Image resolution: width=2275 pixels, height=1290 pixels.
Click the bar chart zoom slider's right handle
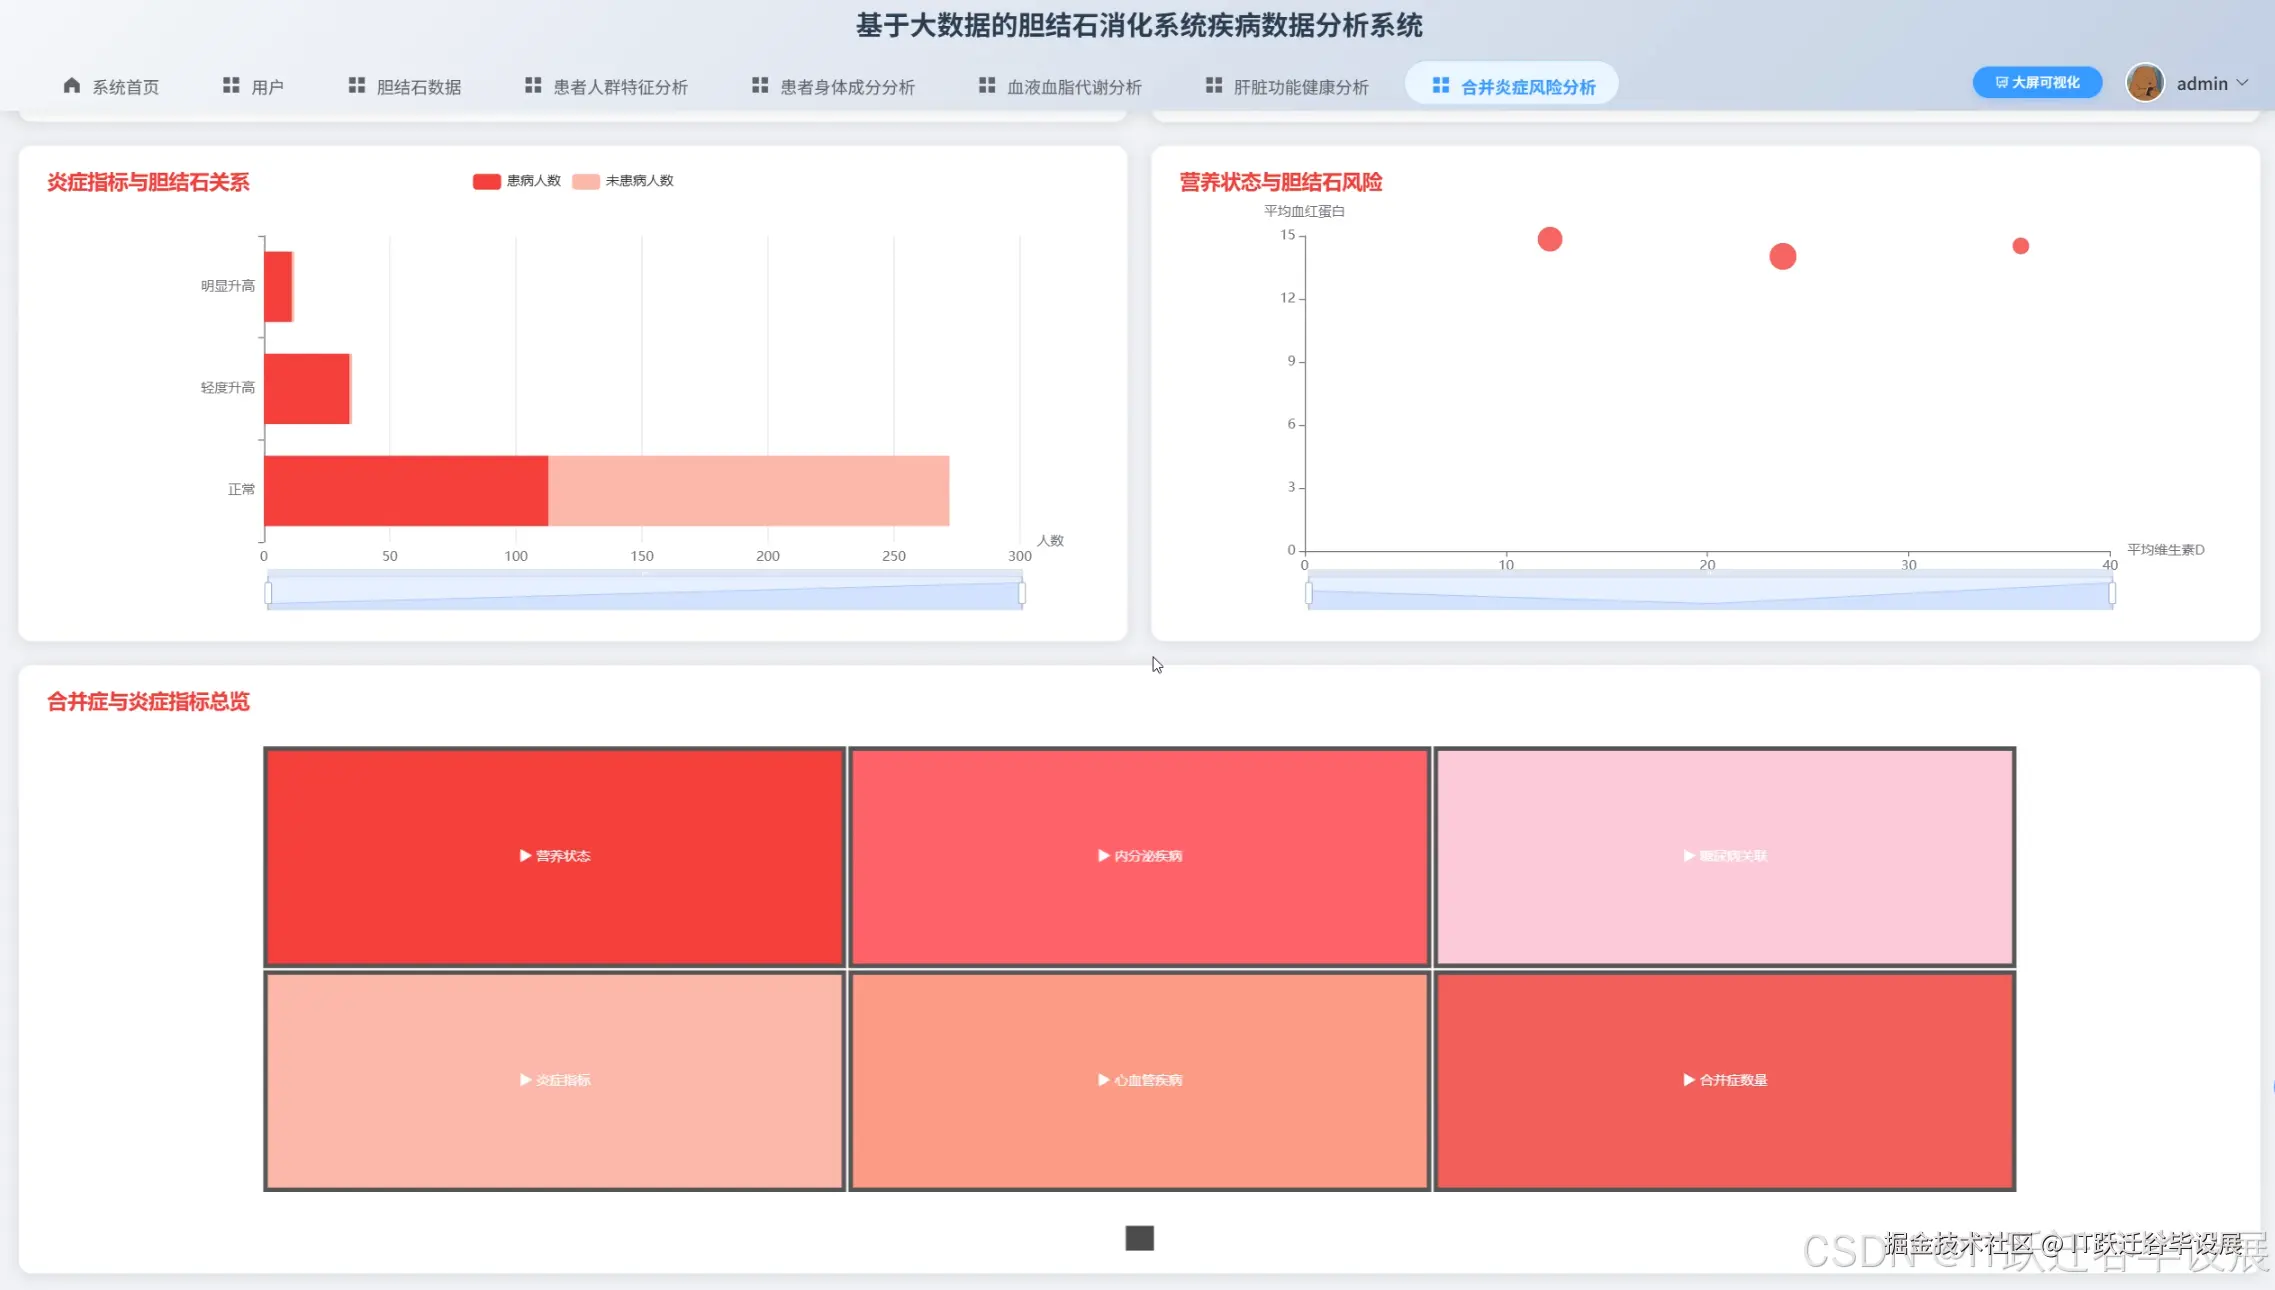(x=1021, y=593)
